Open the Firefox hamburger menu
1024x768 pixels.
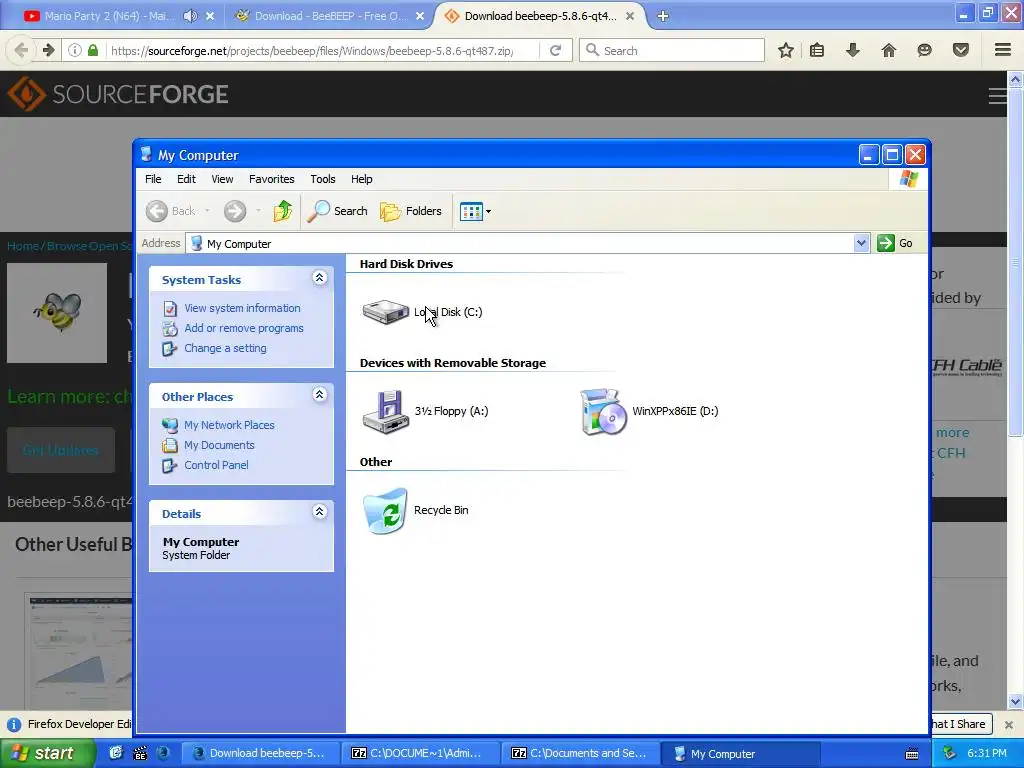pos(1003,50)
